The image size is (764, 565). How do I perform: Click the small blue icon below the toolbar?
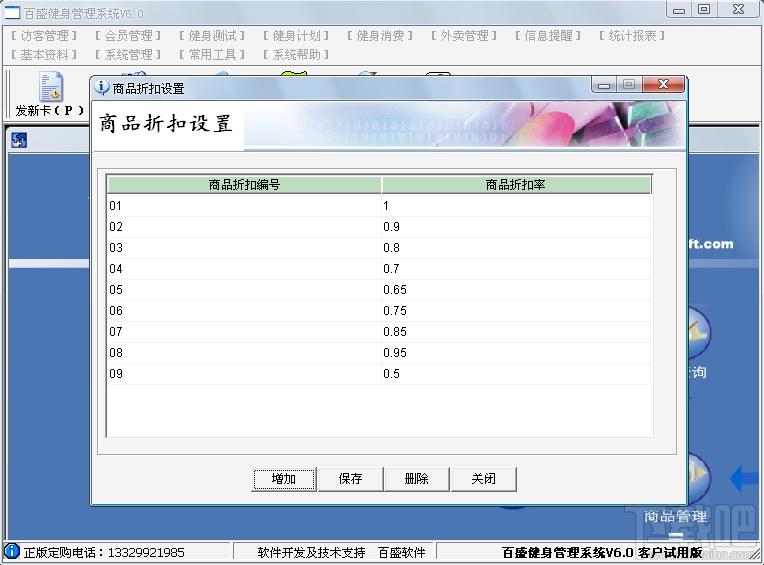pos(19,140)
